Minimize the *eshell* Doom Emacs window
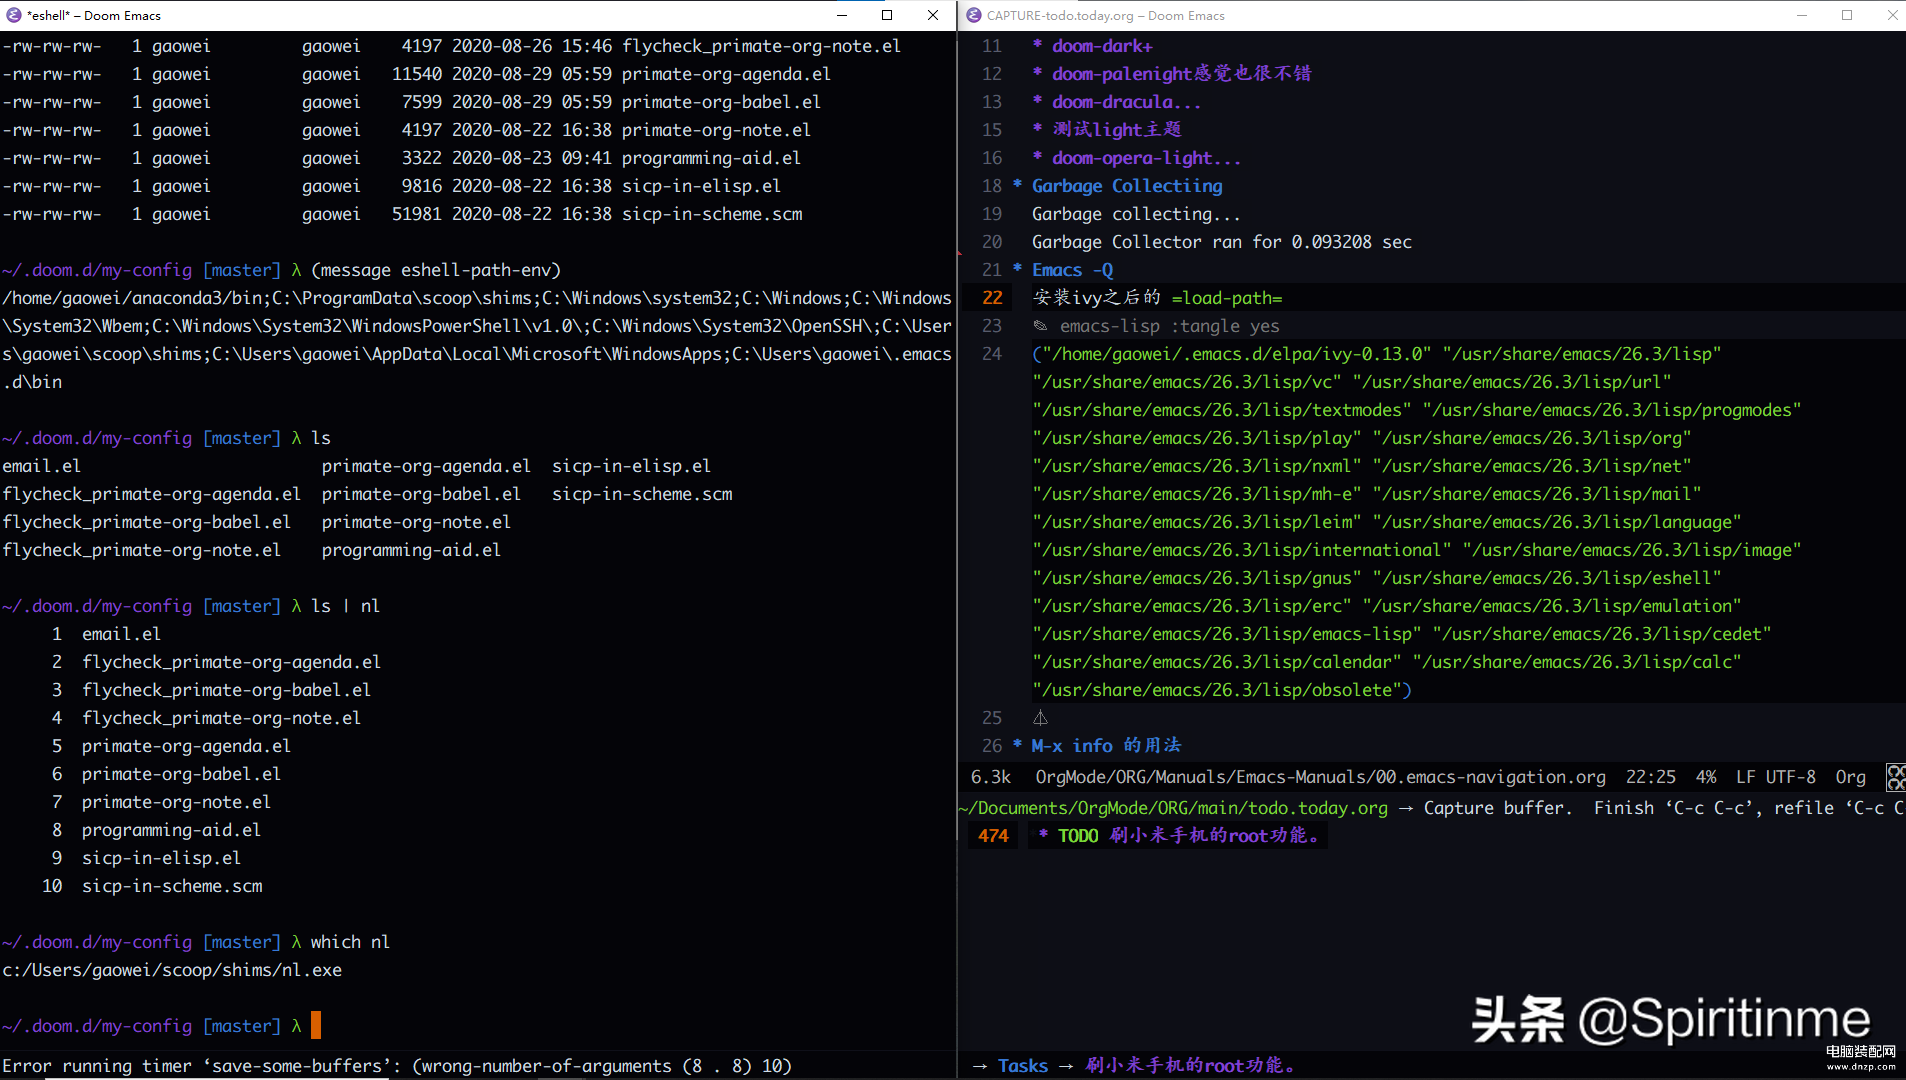The width and height of the screenshot is (1906, 1080). (x=841, y=15)
